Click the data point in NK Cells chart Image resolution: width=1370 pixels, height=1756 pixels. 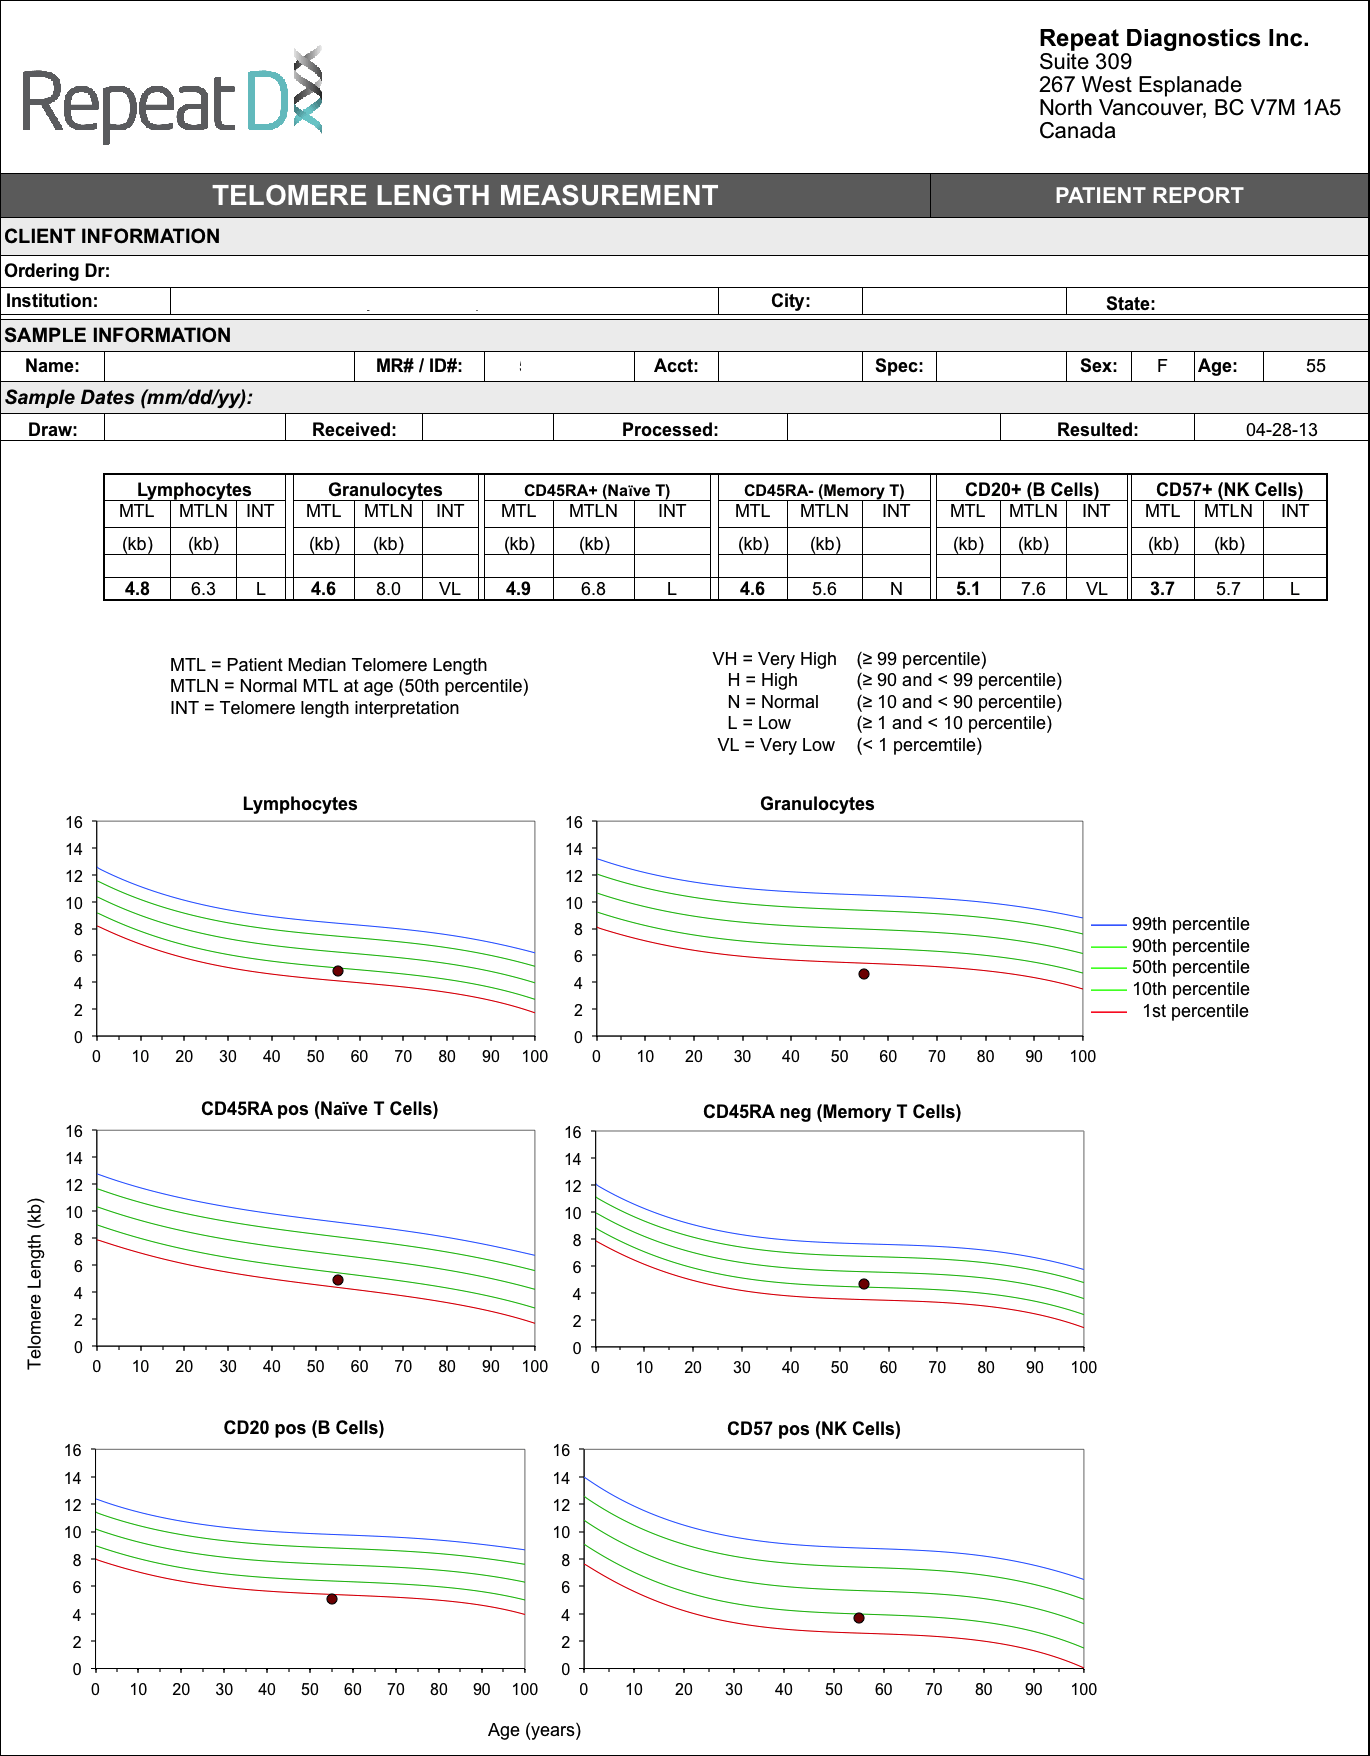859,1618
